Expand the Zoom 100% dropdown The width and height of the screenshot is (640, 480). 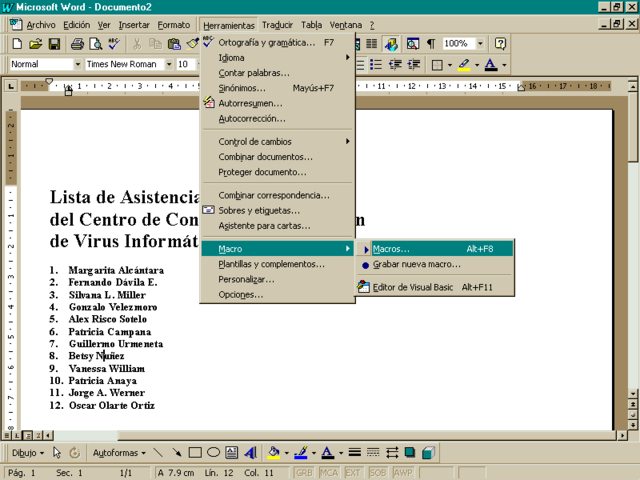pyautogui.click(x=480, y=43)
